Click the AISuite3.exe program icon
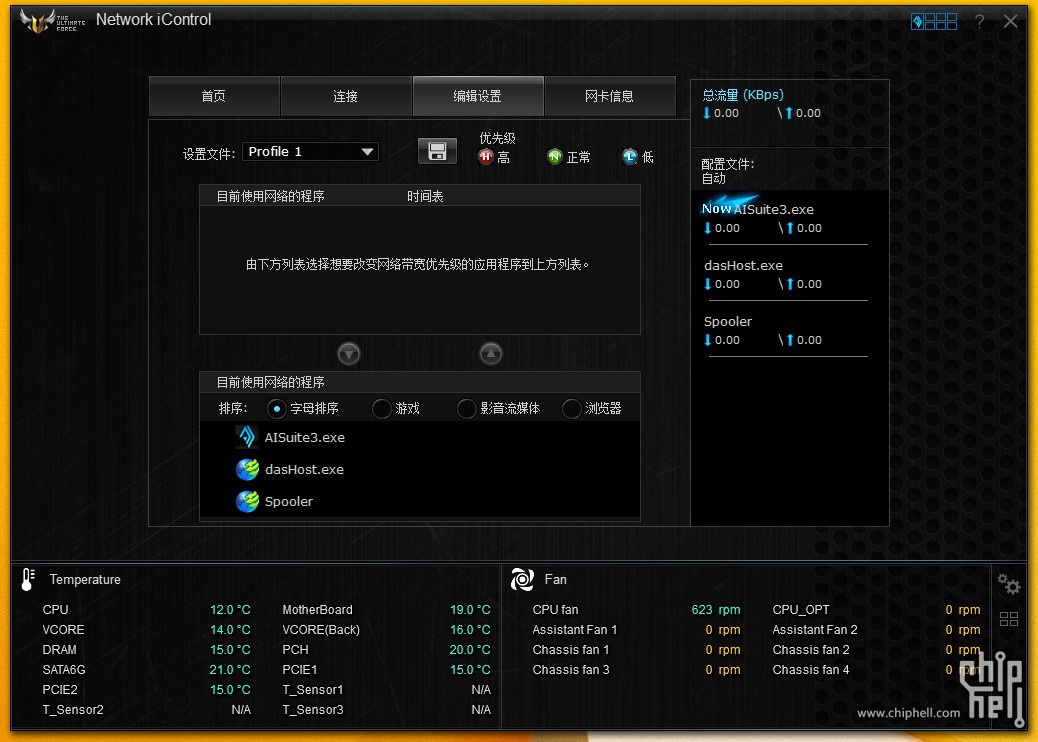The height and width of the screenshot is (742, 1038). click(x=247, y=438)
